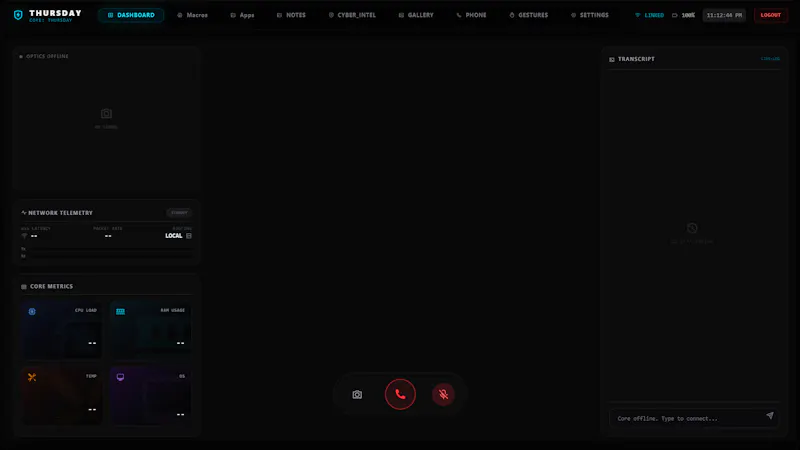Click the 'TRANSCRIPT' heading
This screenshot has width=800, height=450.
tap(636, 59)
